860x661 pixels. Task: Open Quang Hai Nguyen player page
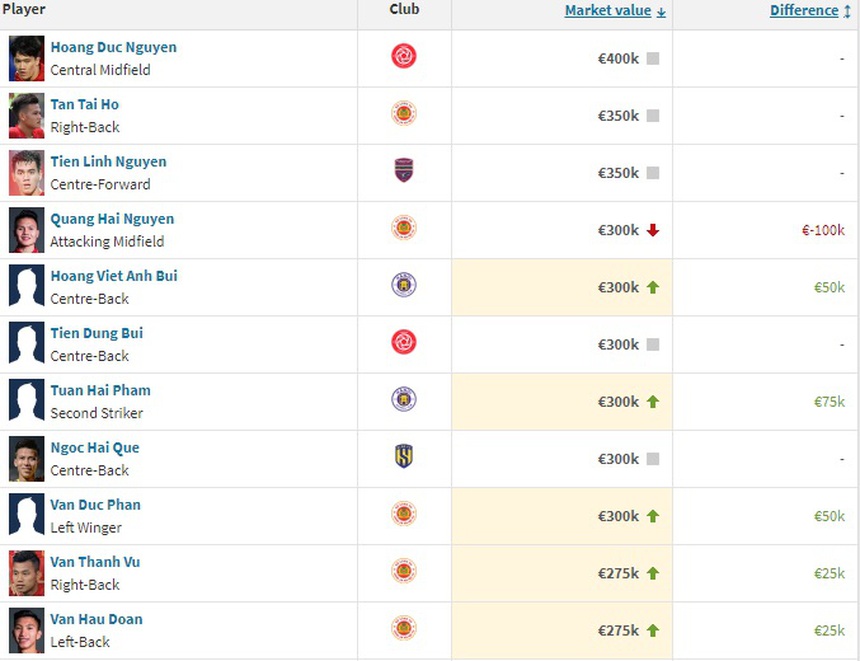112,219
